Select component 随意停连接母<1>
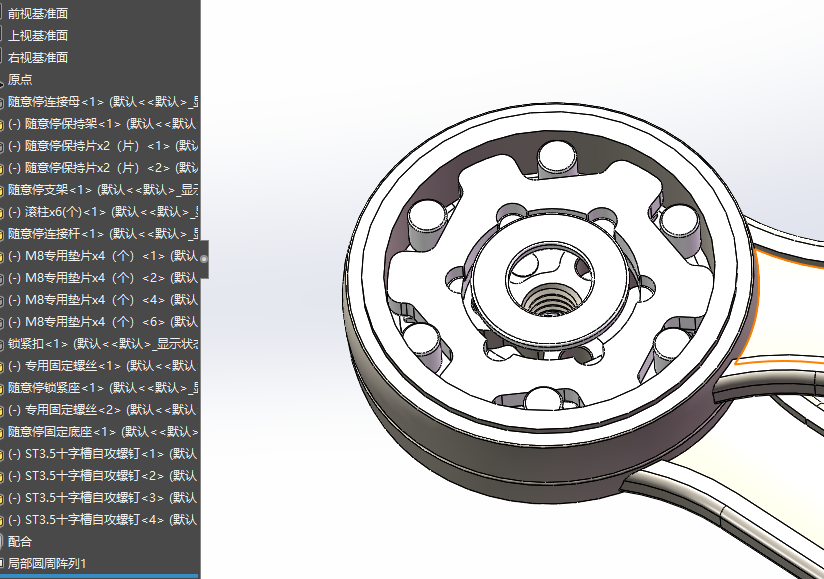The image size is (824, 579). [103, 102]
